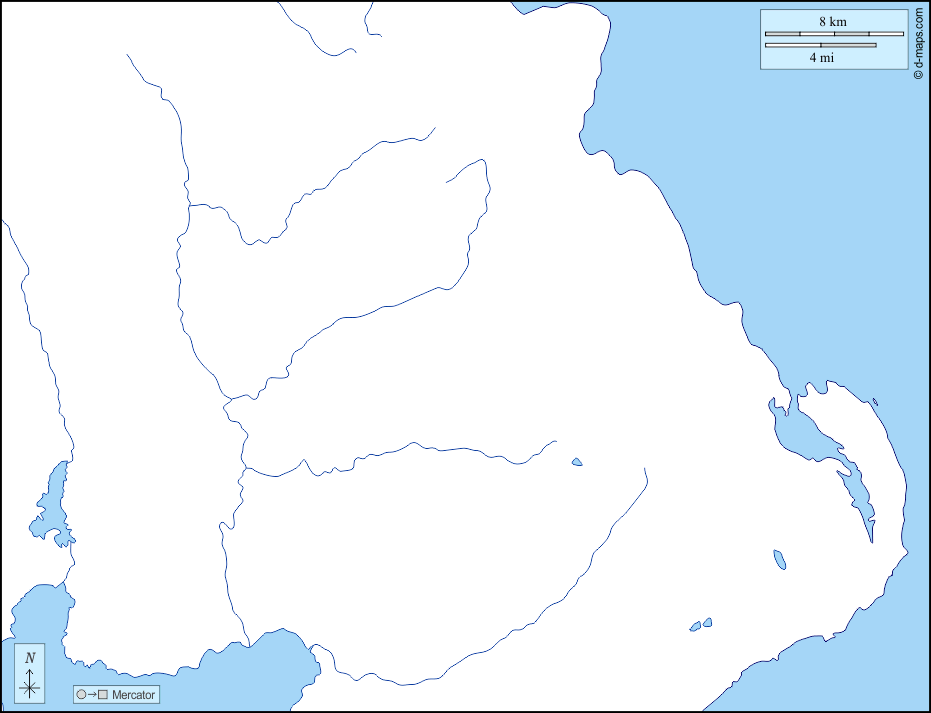Screen dimensions: 931x713
Task: Click the mile scale bar
Action: click(820, 45)
